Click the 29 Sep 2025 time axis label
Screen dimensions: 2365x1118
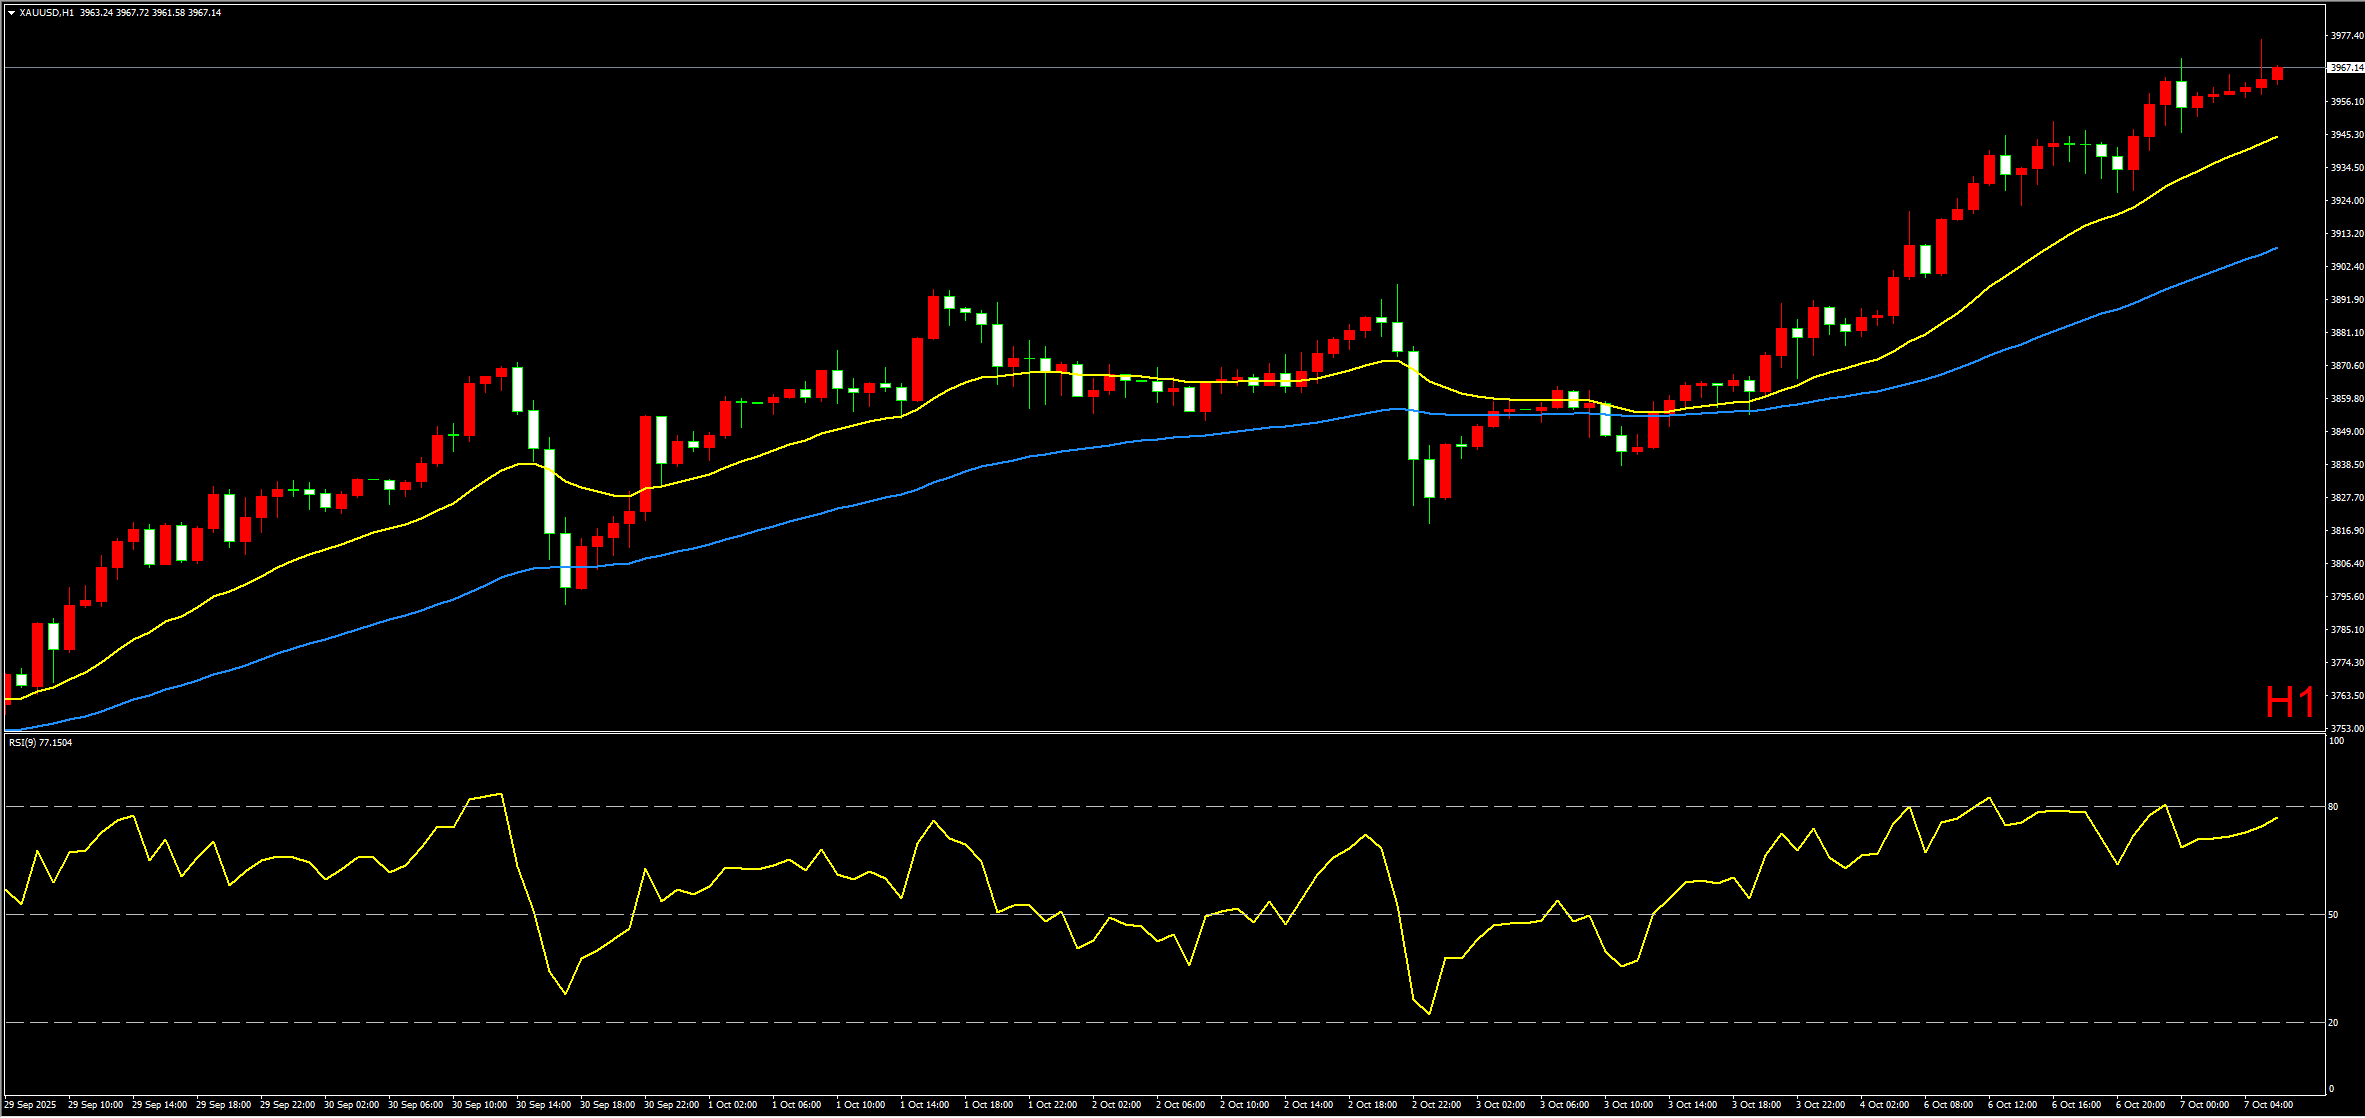pos(30,1105)
